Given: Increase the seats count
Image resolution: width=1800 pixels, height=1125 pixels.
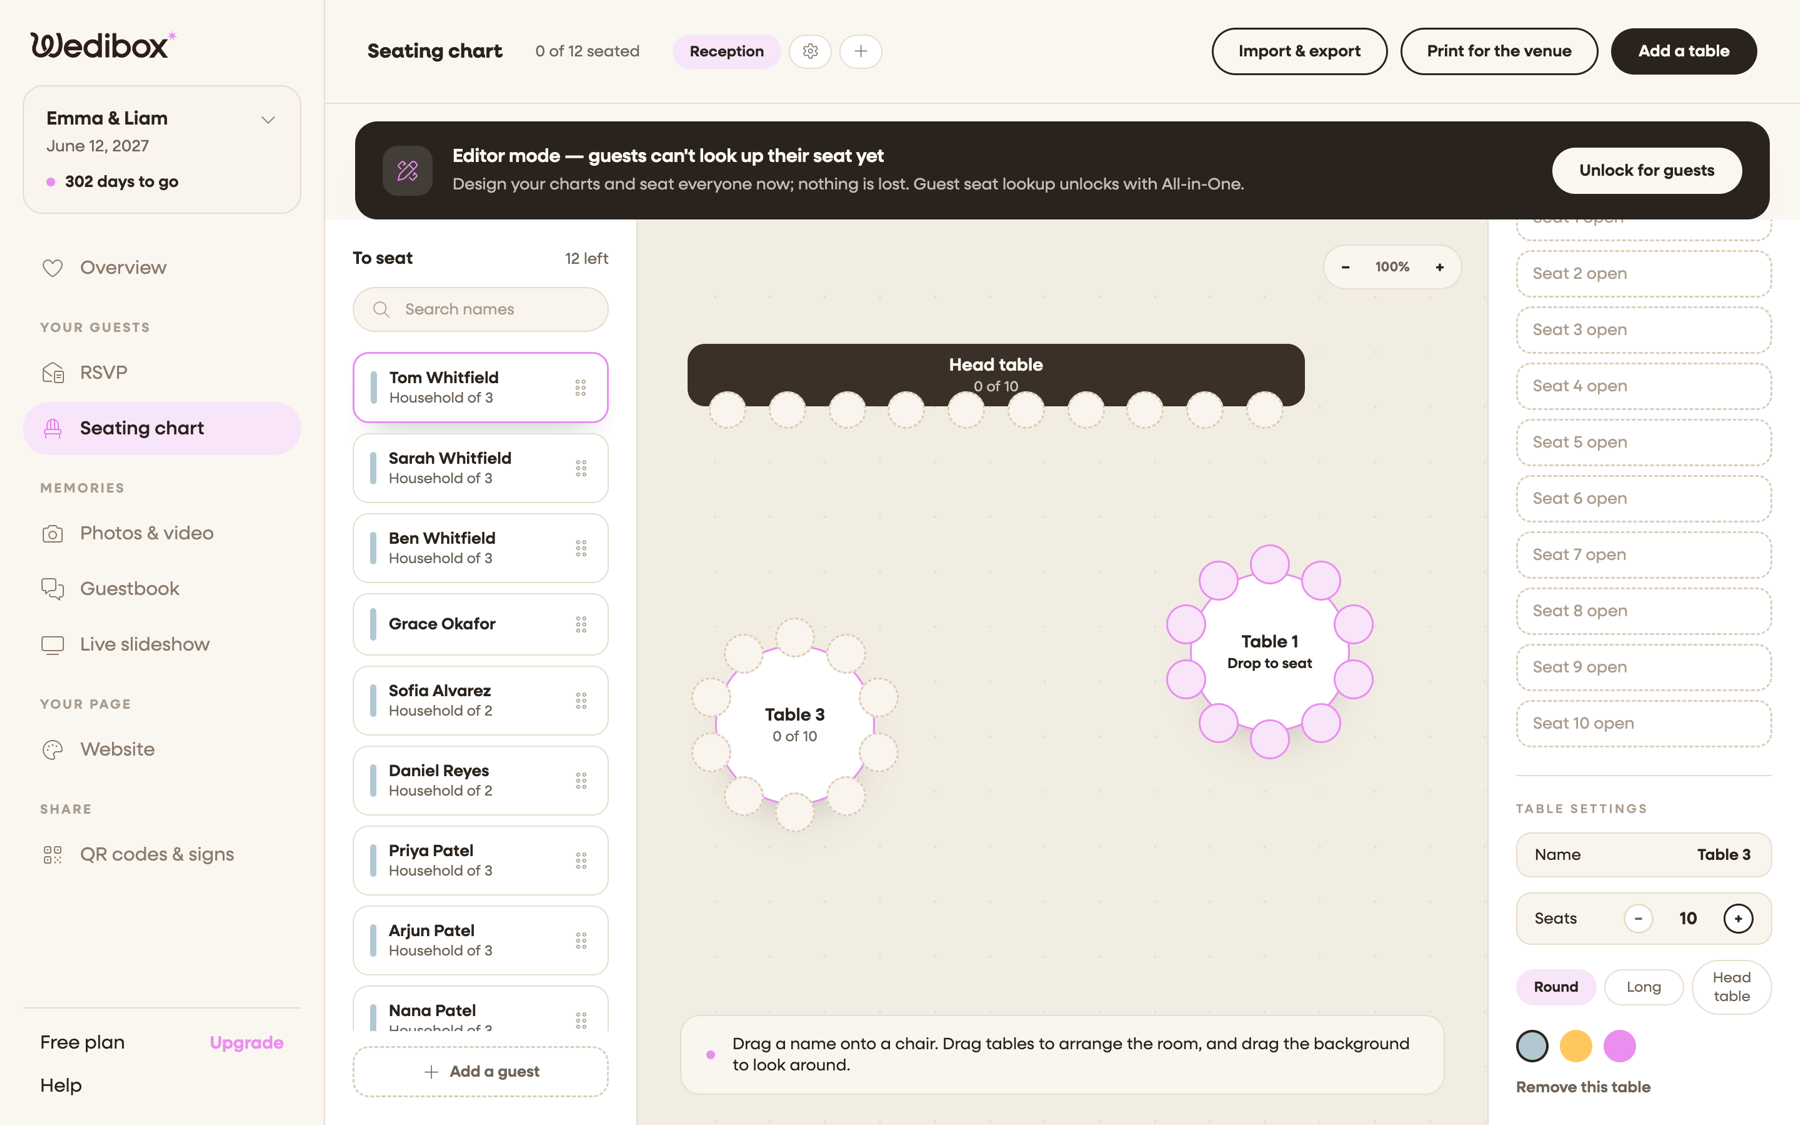Looking at the screenshot, I should 1738,918.
